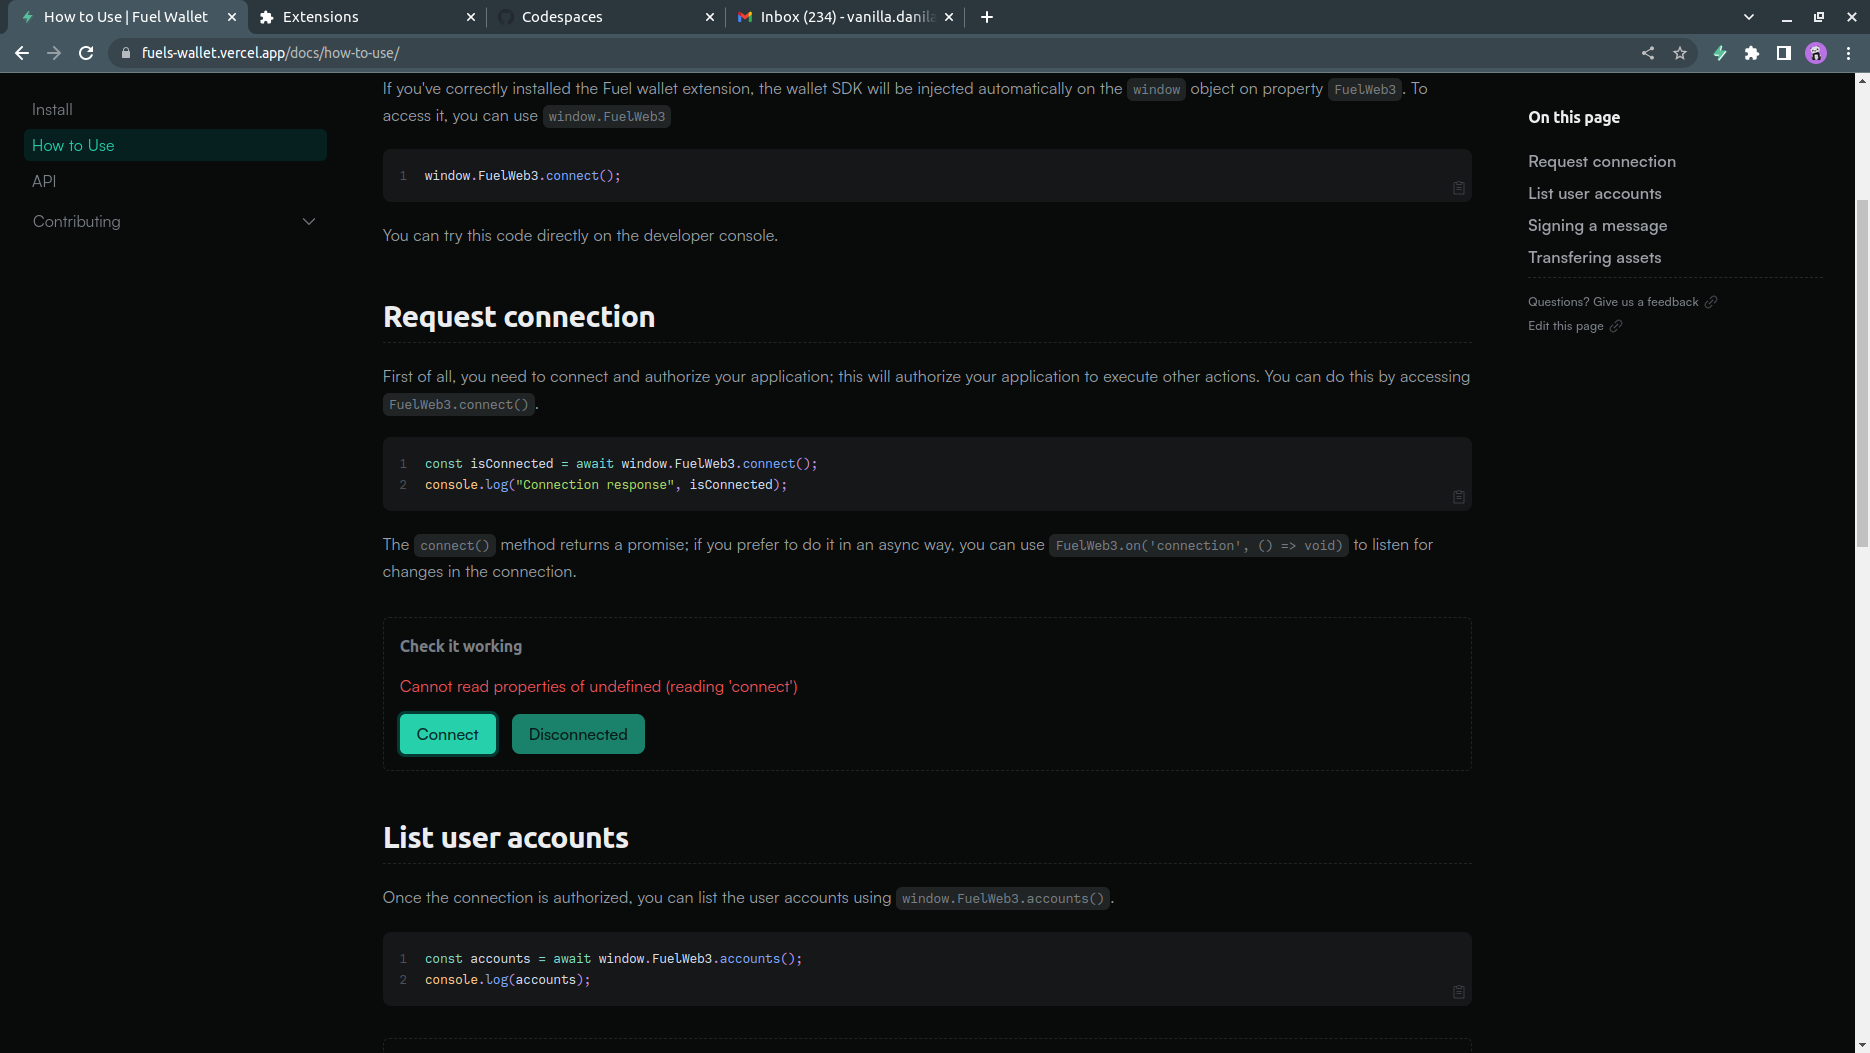Open the share icon in the toolbar

[x=1648, y=53]
